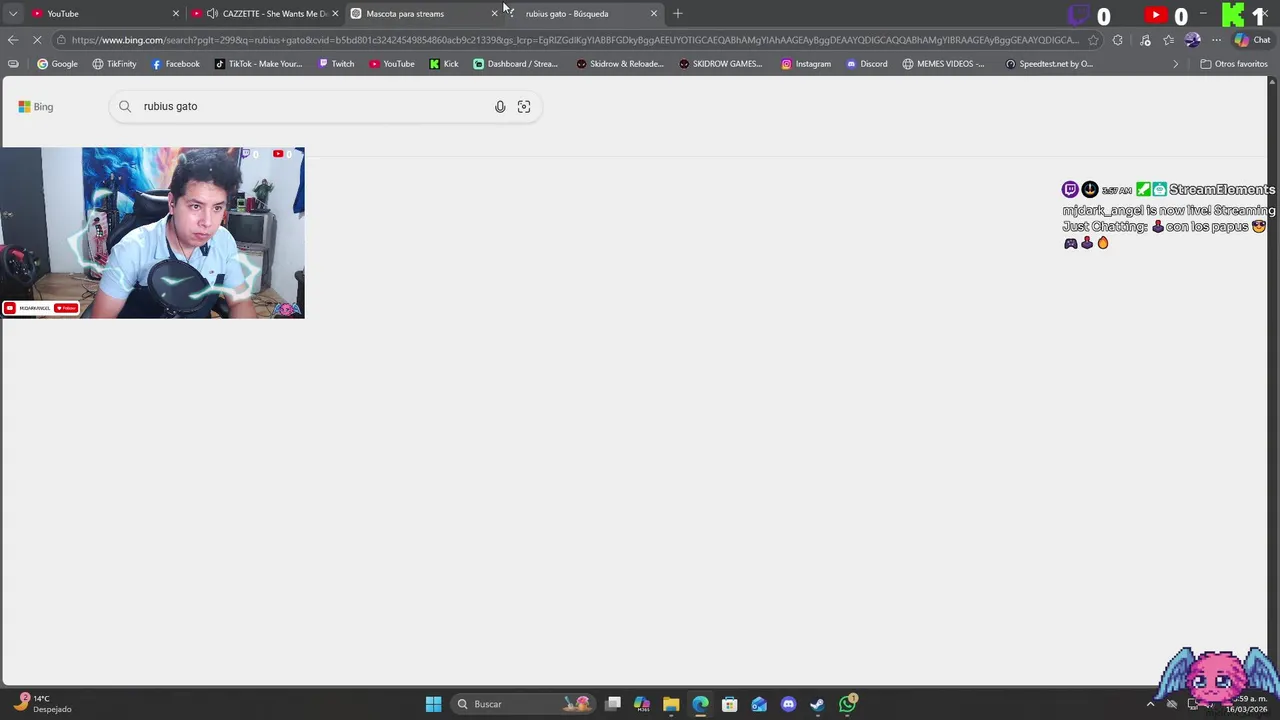Screen dimensions: 1280x720
Task: Select the rubius gato - Búsqueda tab
Action: (x=580, y=13)
